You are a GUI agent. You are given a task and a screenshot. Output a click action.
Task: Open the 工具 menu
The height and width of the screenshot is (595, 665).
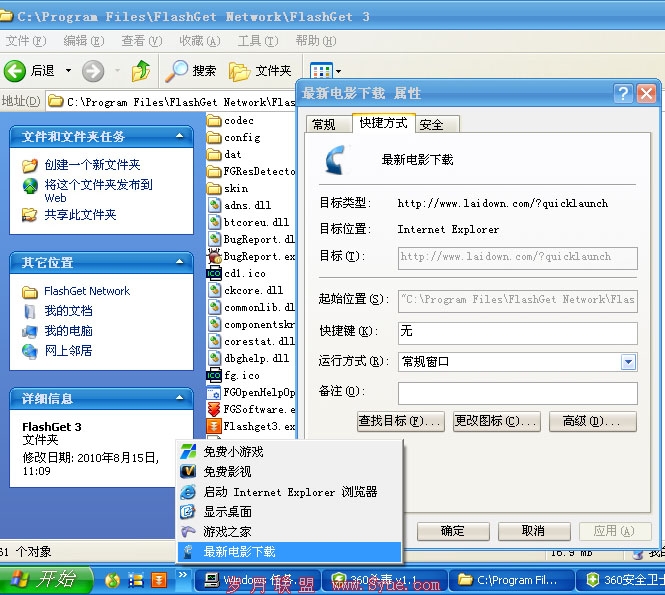click(257, 41)
